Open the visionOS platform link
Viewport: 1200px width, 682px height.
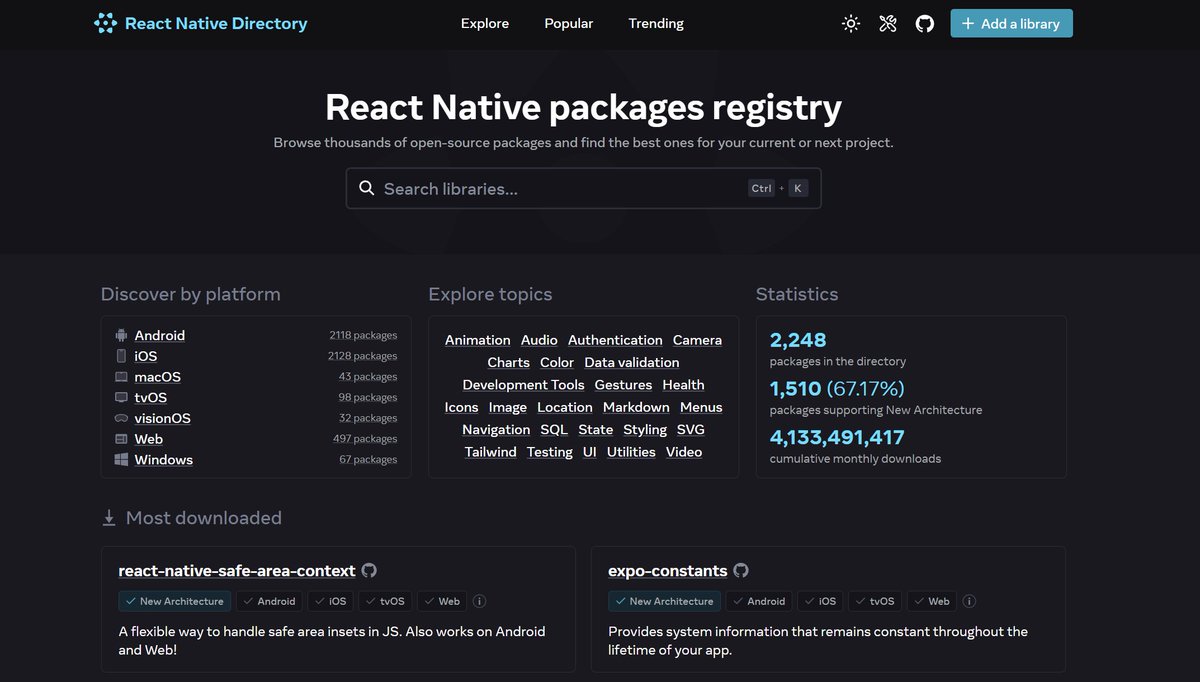click(x=163, y=419)
